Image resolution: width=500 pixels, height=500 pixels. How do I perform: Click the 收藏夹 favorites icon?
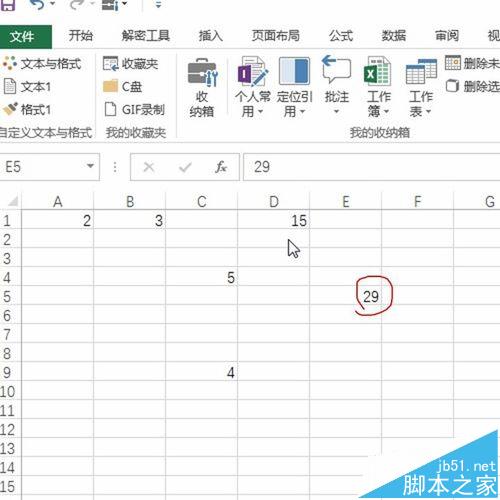110,64
